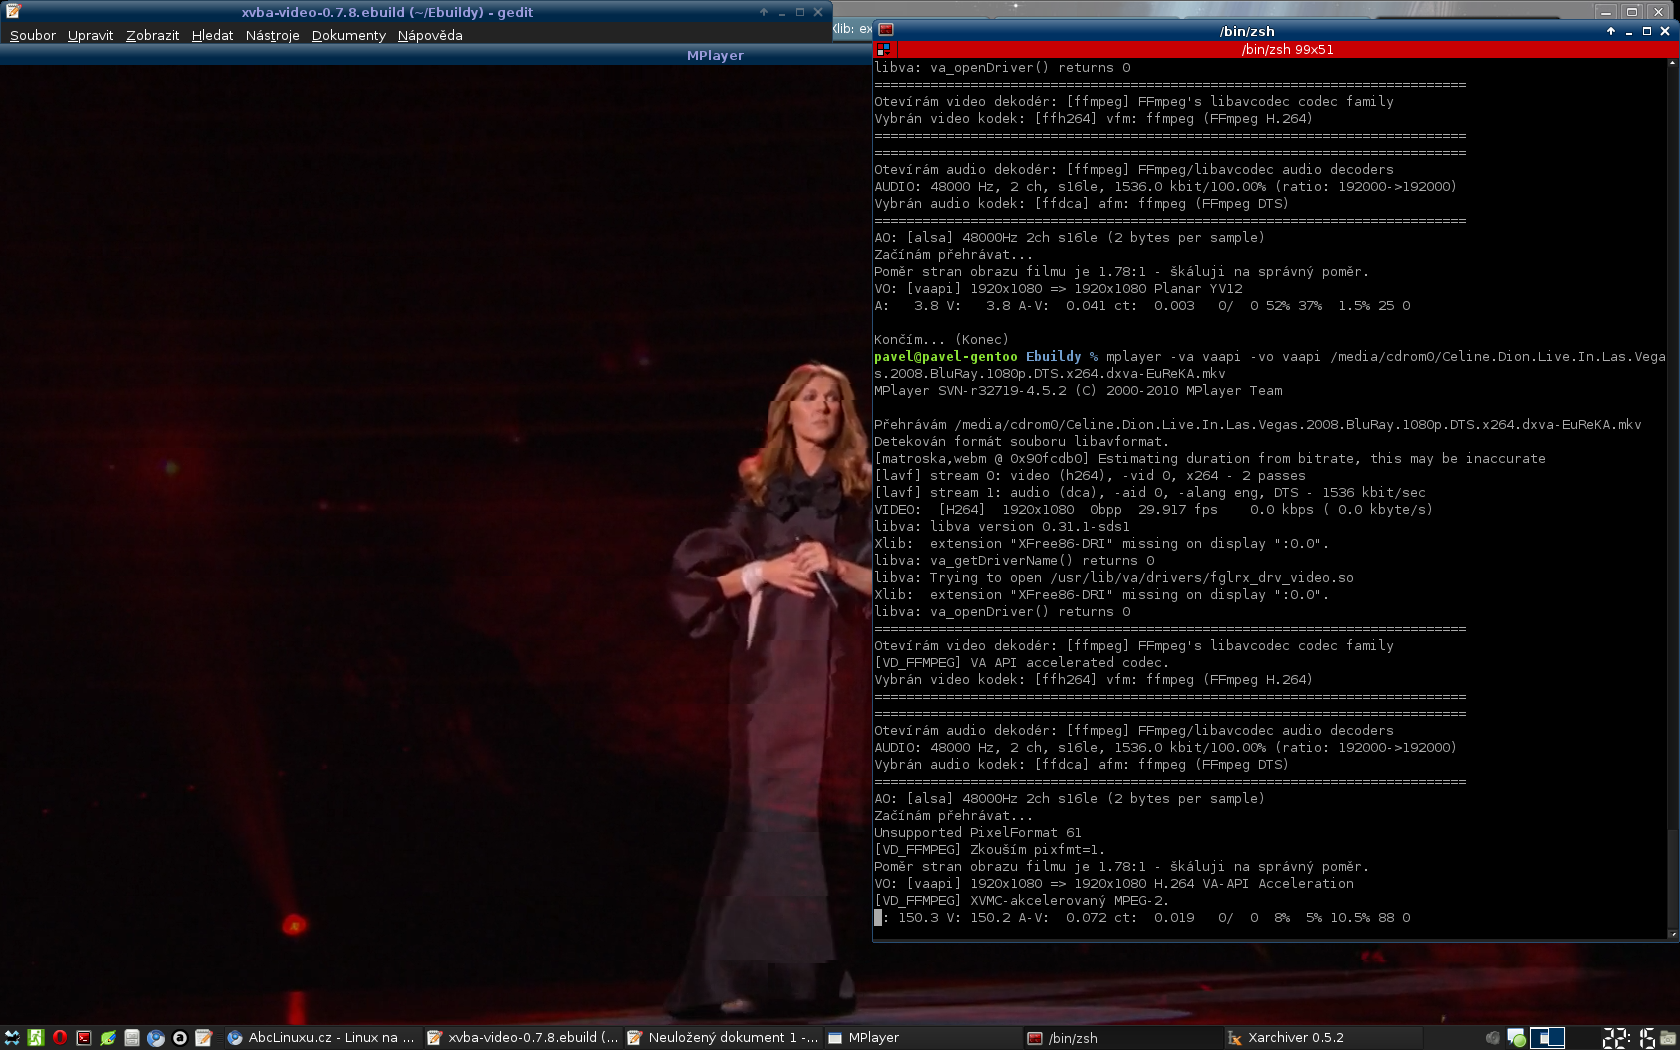Click the /bin/zsh window menu icon
The image size is (1680, 1050).
click(885, 30)
